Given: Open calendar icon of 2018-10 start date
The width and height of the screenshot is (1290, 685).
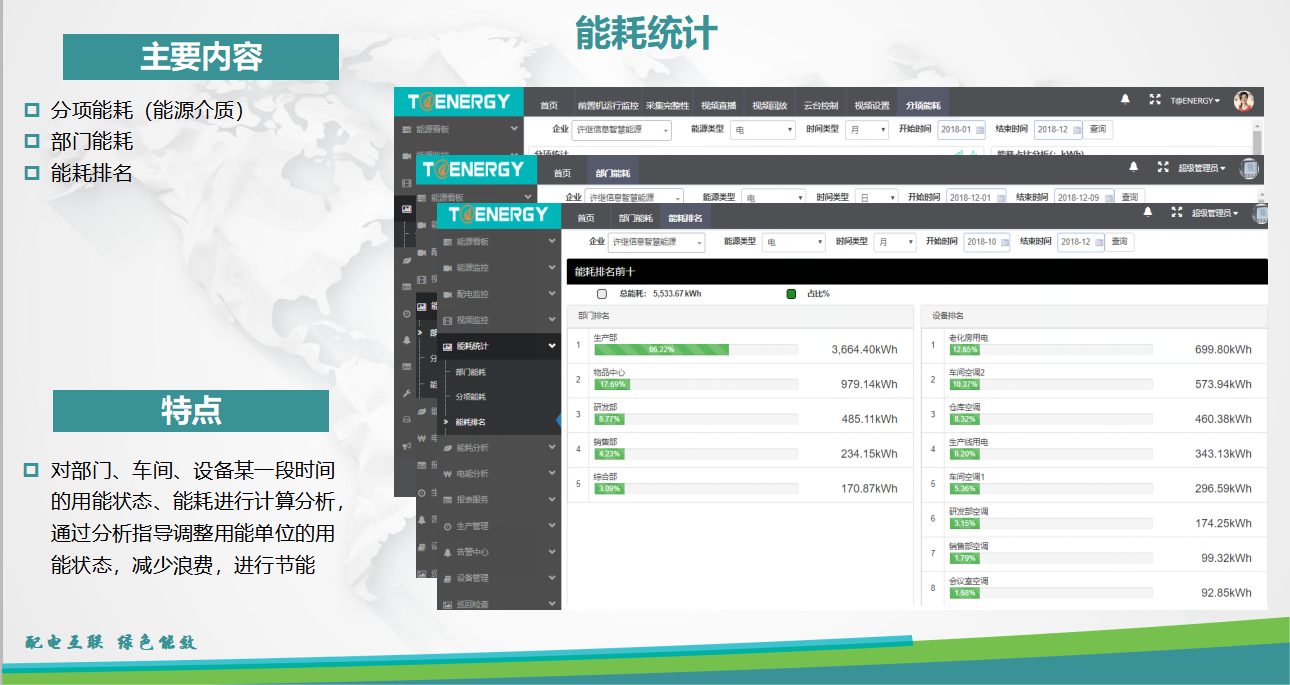Looking at the screenshot, I should (x=1002, y=242).
